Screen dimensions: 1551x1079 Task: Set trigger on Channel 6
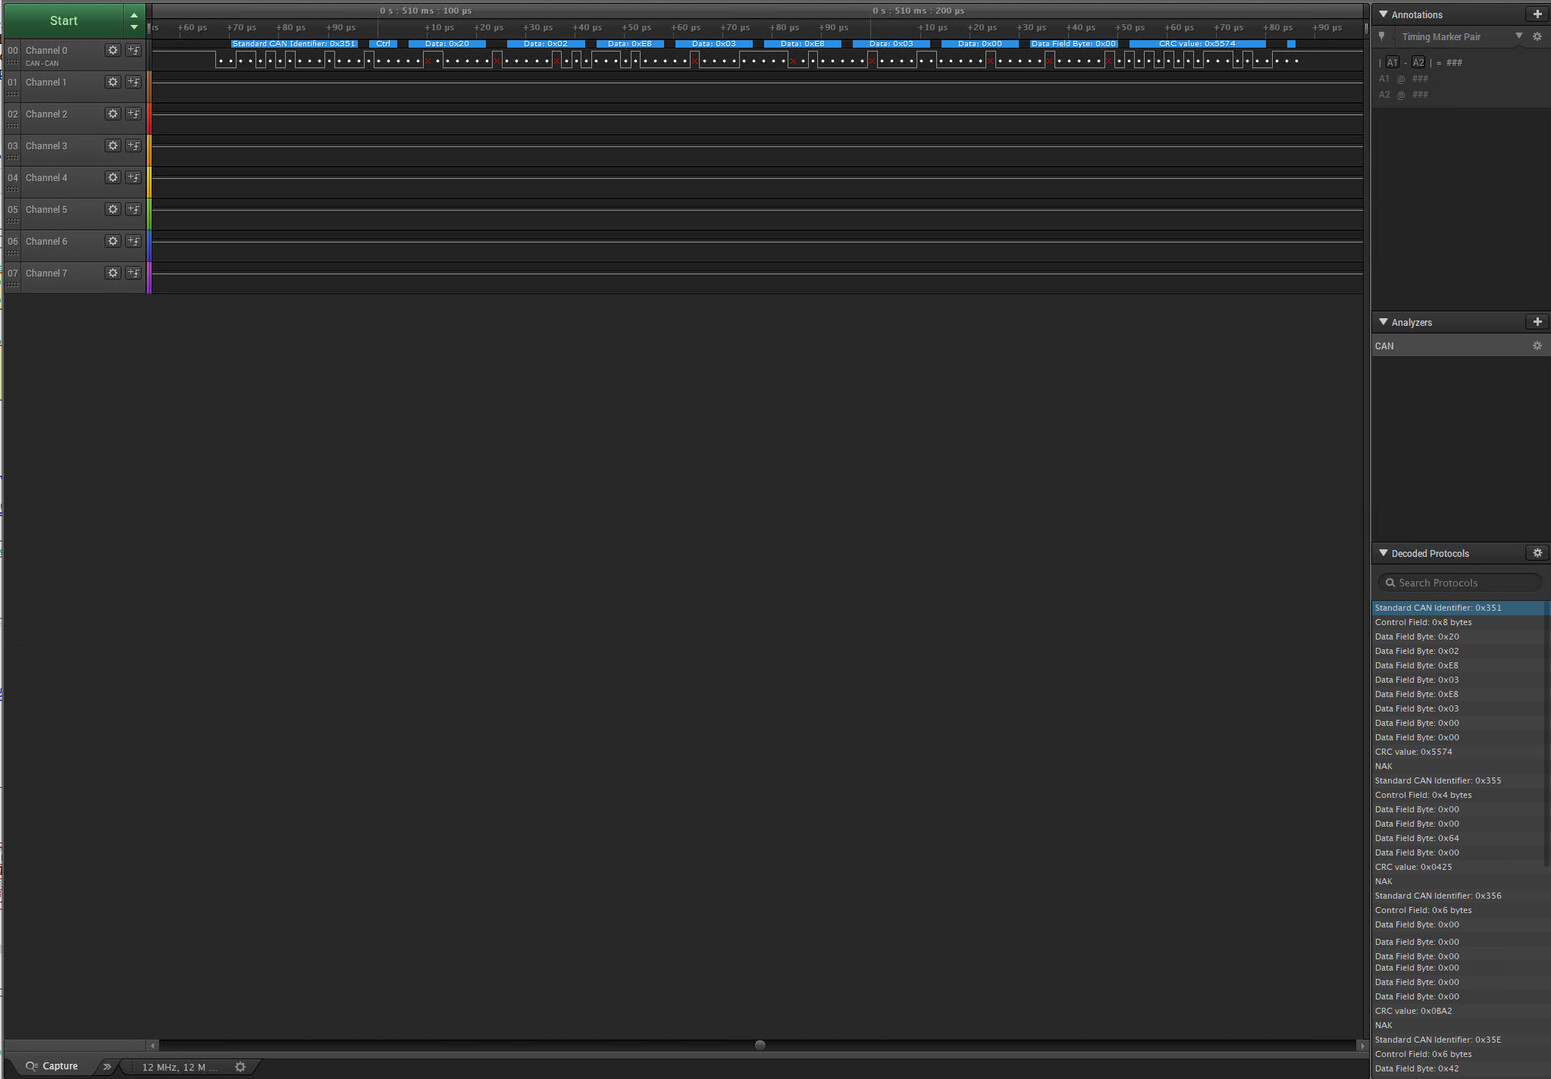click(133, 241)
